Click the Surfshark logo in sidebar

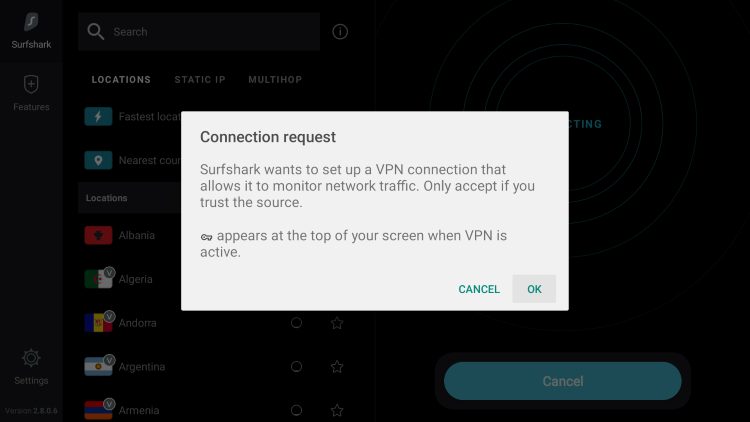[x=31, y=22]
